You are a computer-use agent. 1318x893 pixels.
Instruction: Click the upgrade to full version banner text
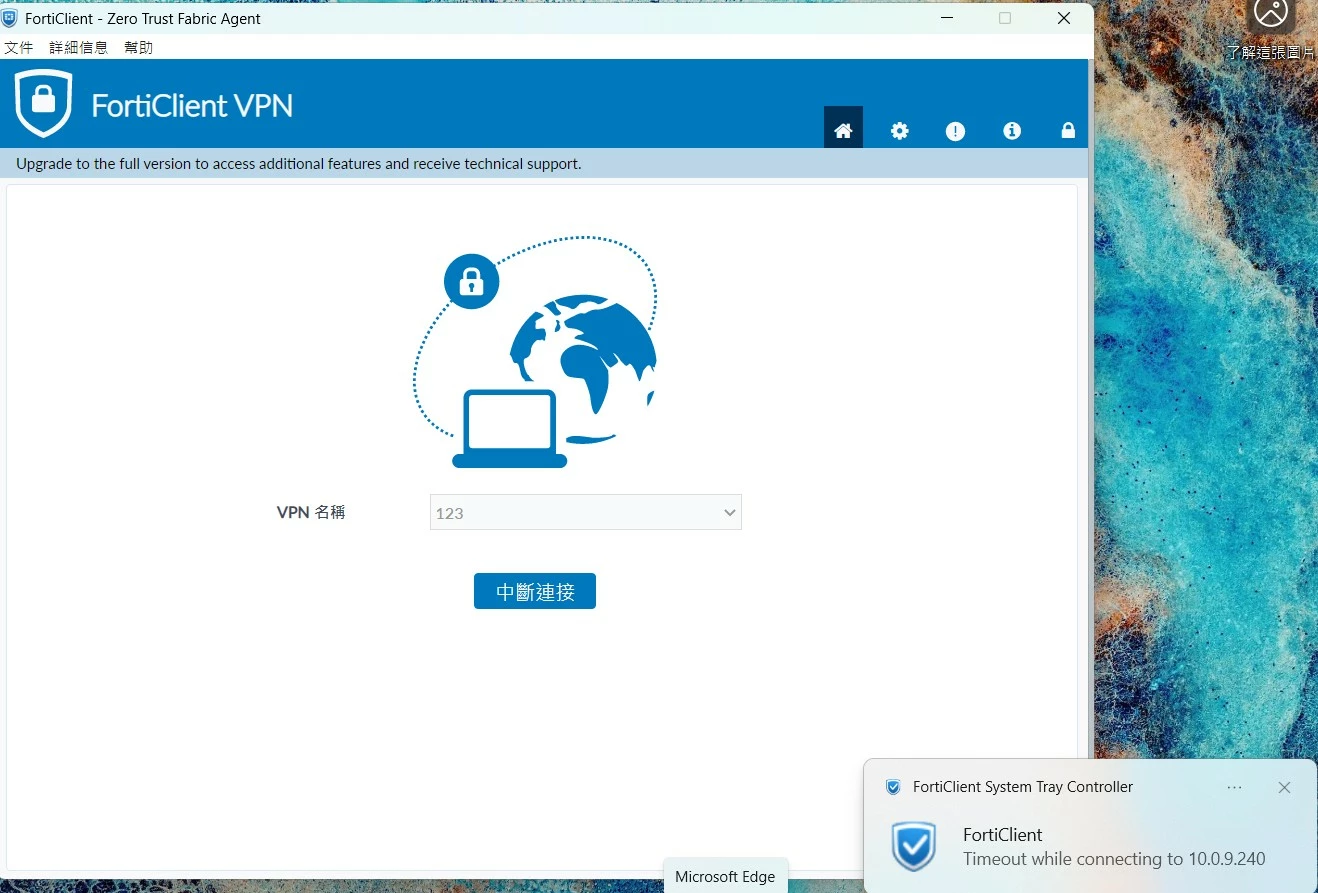pos(299,163)
